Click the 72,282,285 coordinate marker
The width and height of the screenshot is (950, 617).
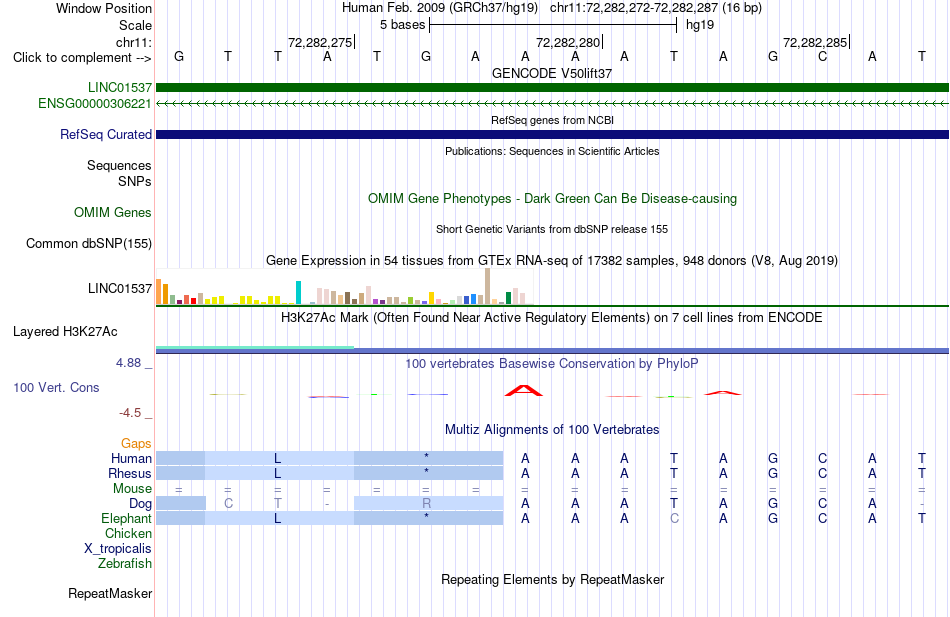click(x=815, y=42)
